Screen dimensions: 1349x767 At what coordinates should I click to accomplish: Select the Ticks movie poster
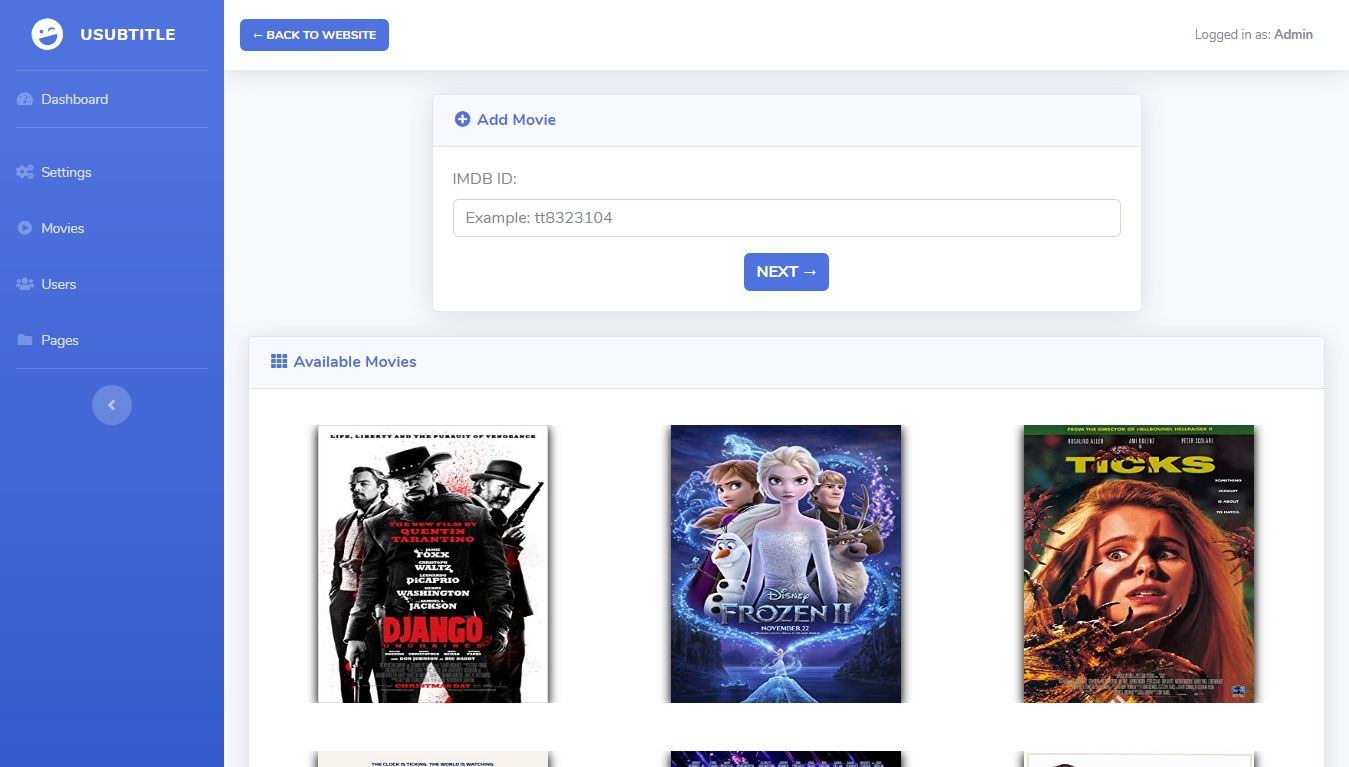(x=1139, y=564)
